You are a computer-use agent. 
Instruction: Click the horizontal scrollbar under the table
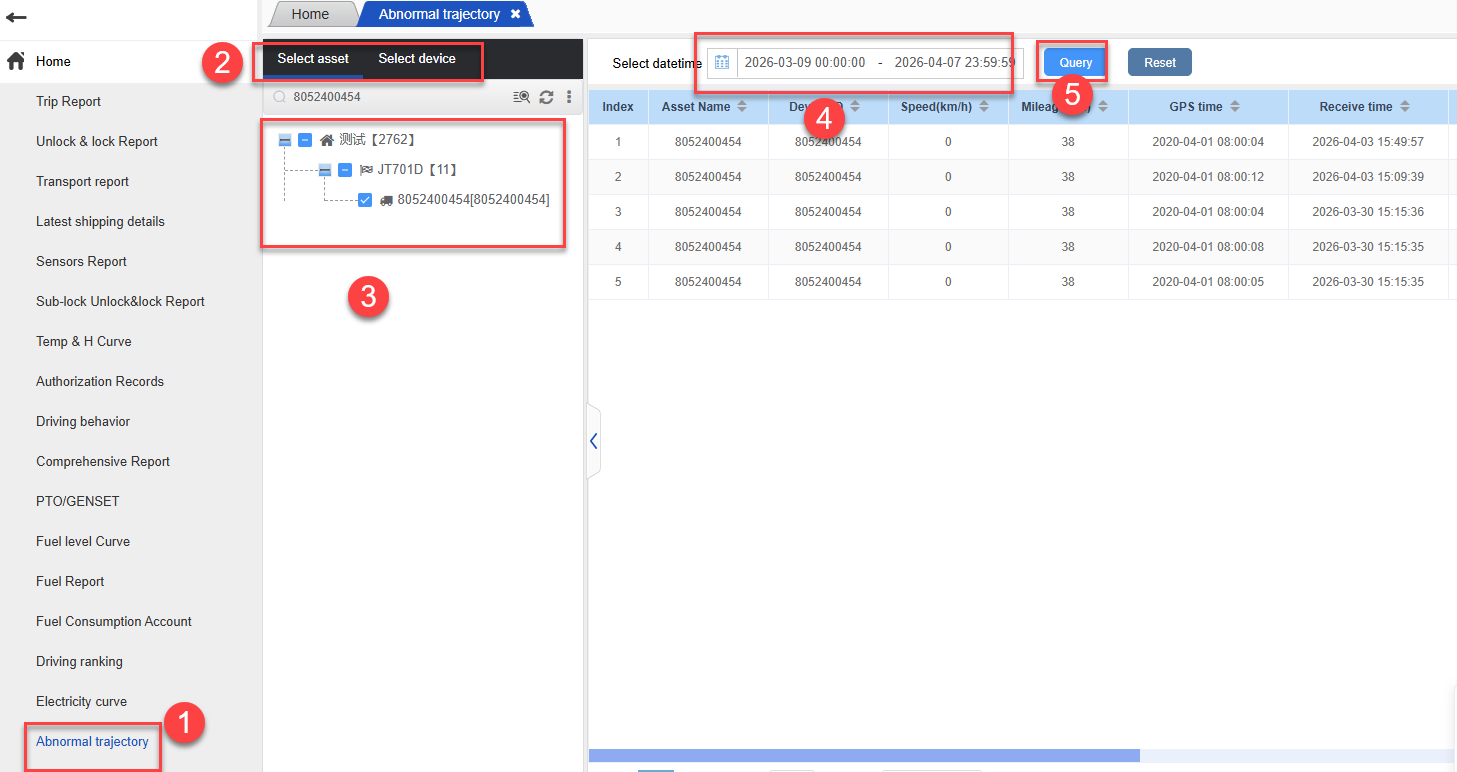[864, 755]
